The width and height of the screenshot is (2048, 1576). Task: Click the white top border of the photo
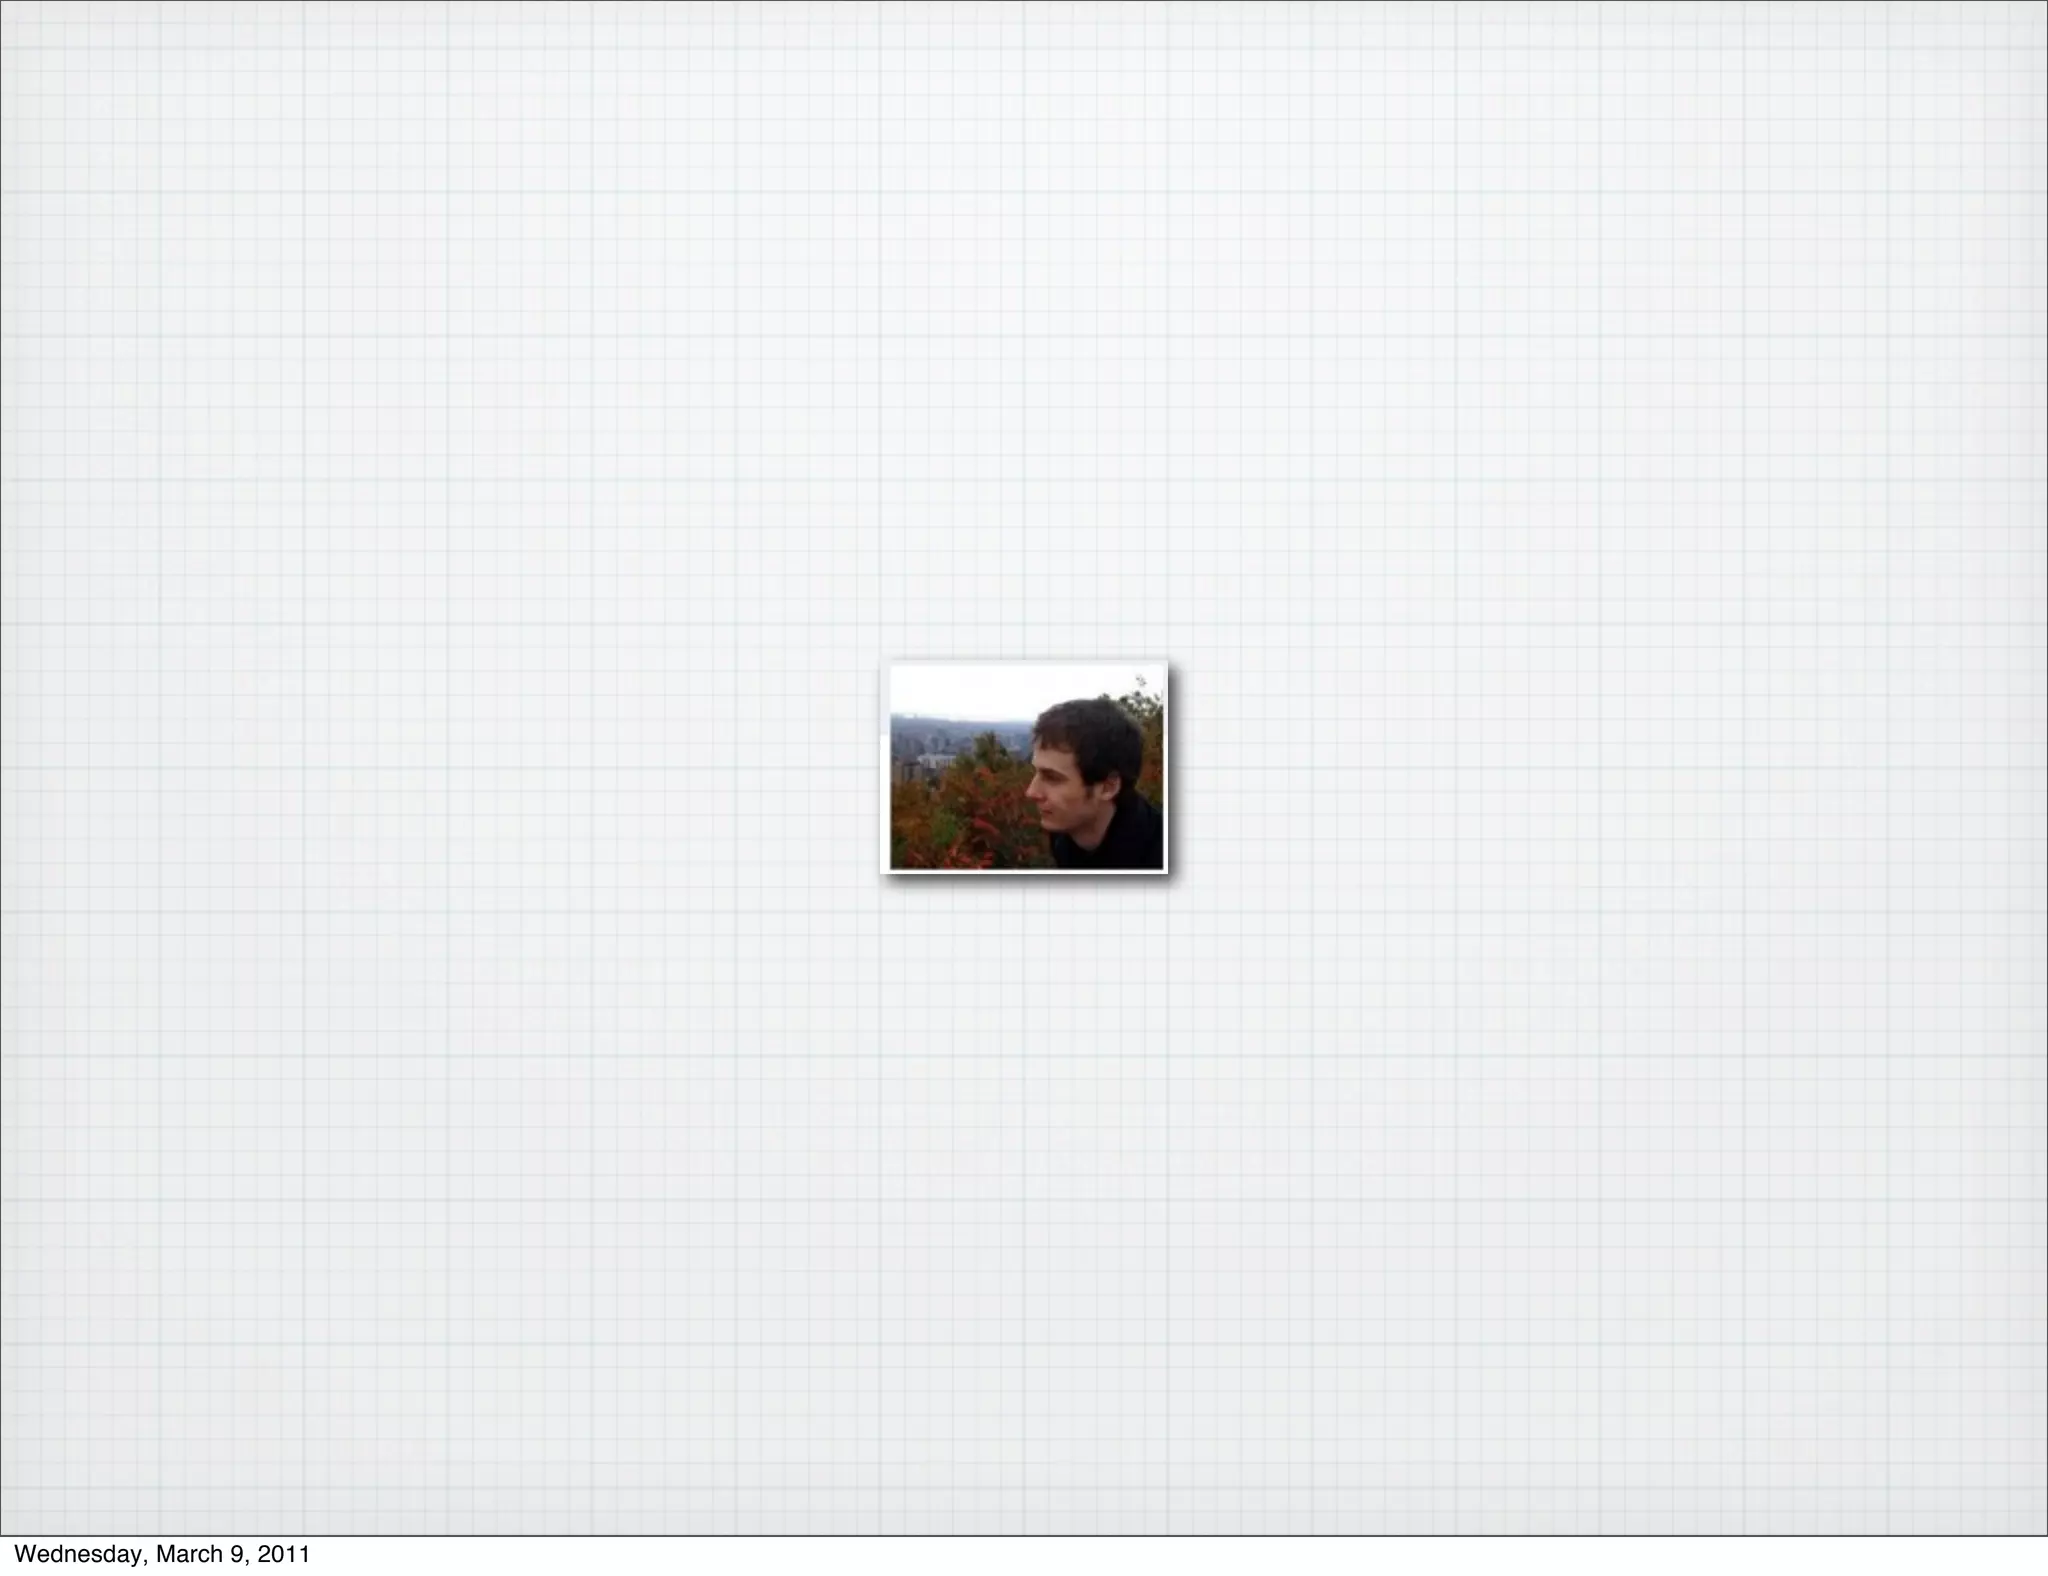pos(1024,664)
